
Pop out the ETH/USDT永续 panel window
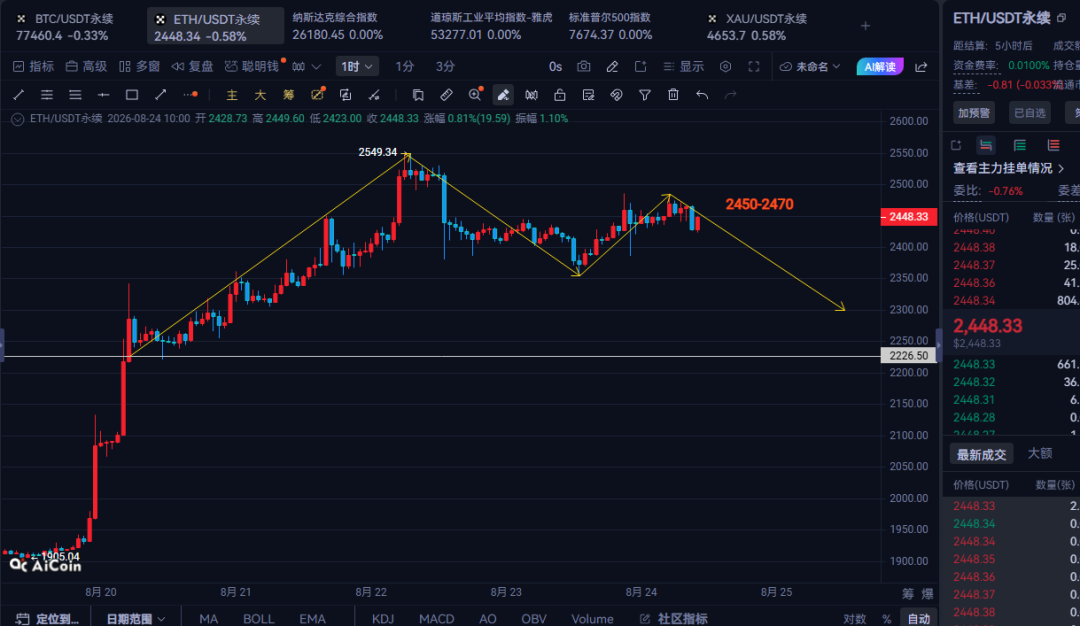(x=1061, y=19)
